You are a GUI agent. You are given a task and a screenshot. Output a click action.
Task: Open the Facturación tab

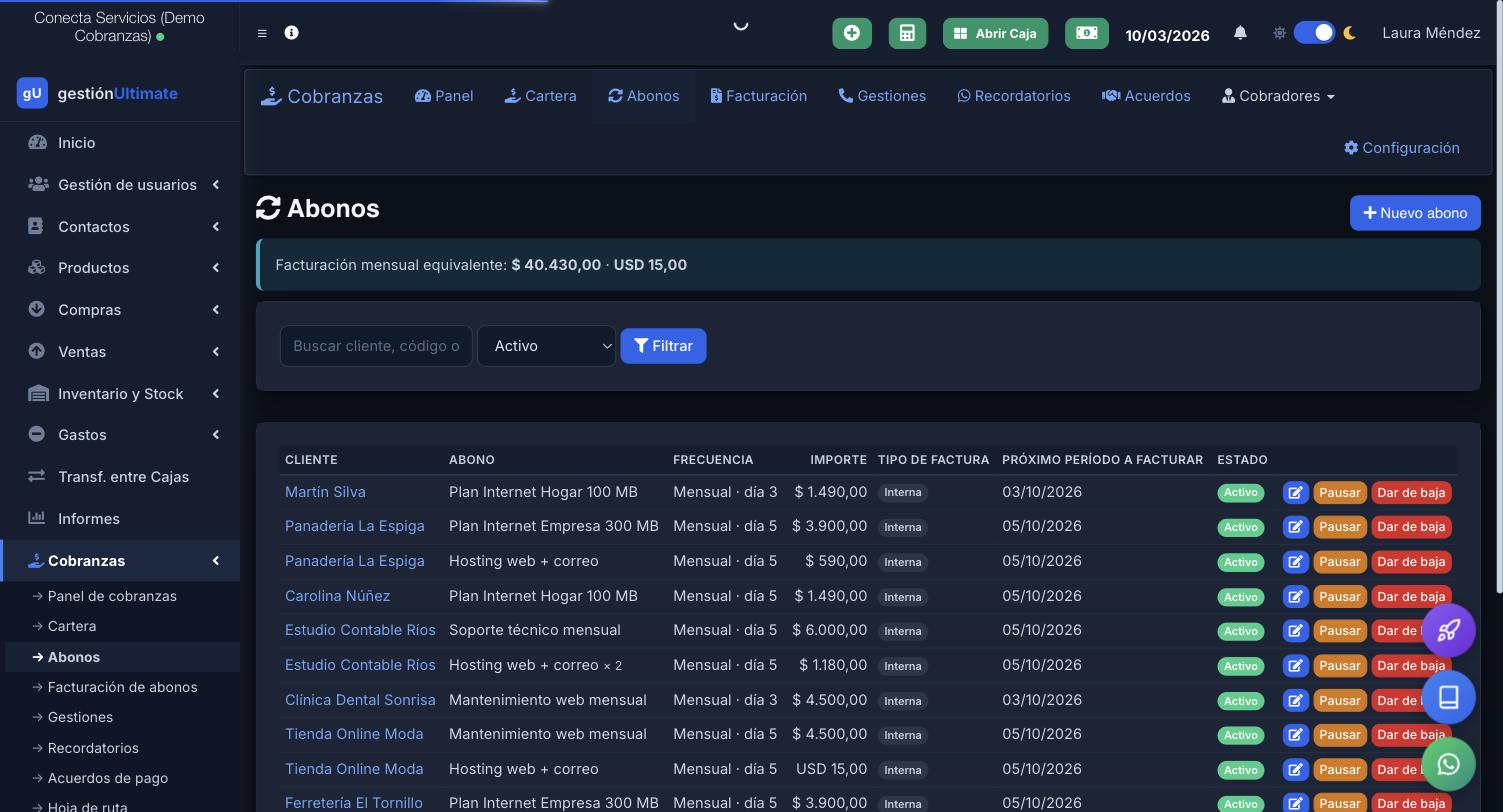tap(758, 96)
